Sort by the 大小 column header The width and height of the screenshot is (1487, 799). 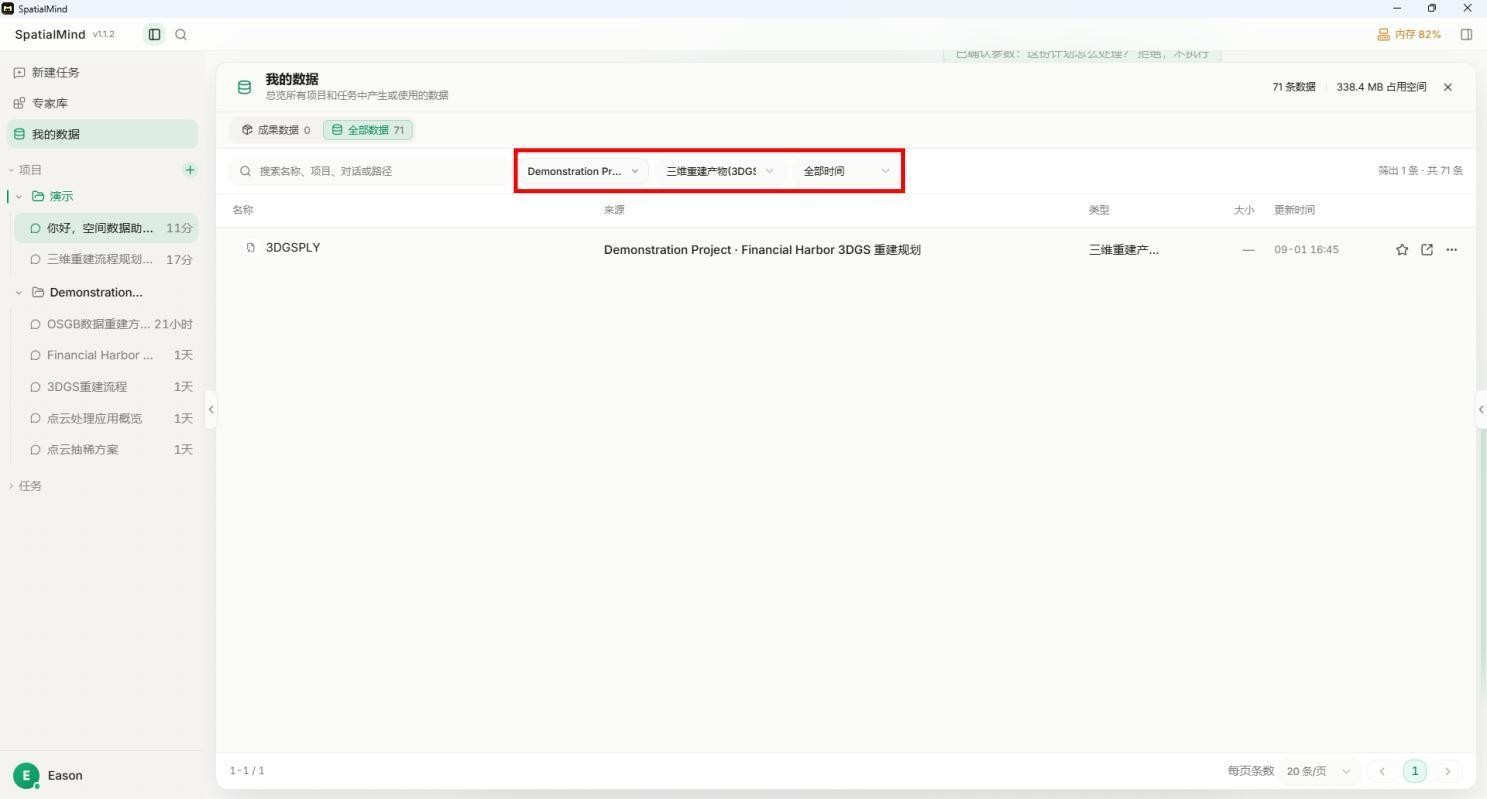point(1244,210)
